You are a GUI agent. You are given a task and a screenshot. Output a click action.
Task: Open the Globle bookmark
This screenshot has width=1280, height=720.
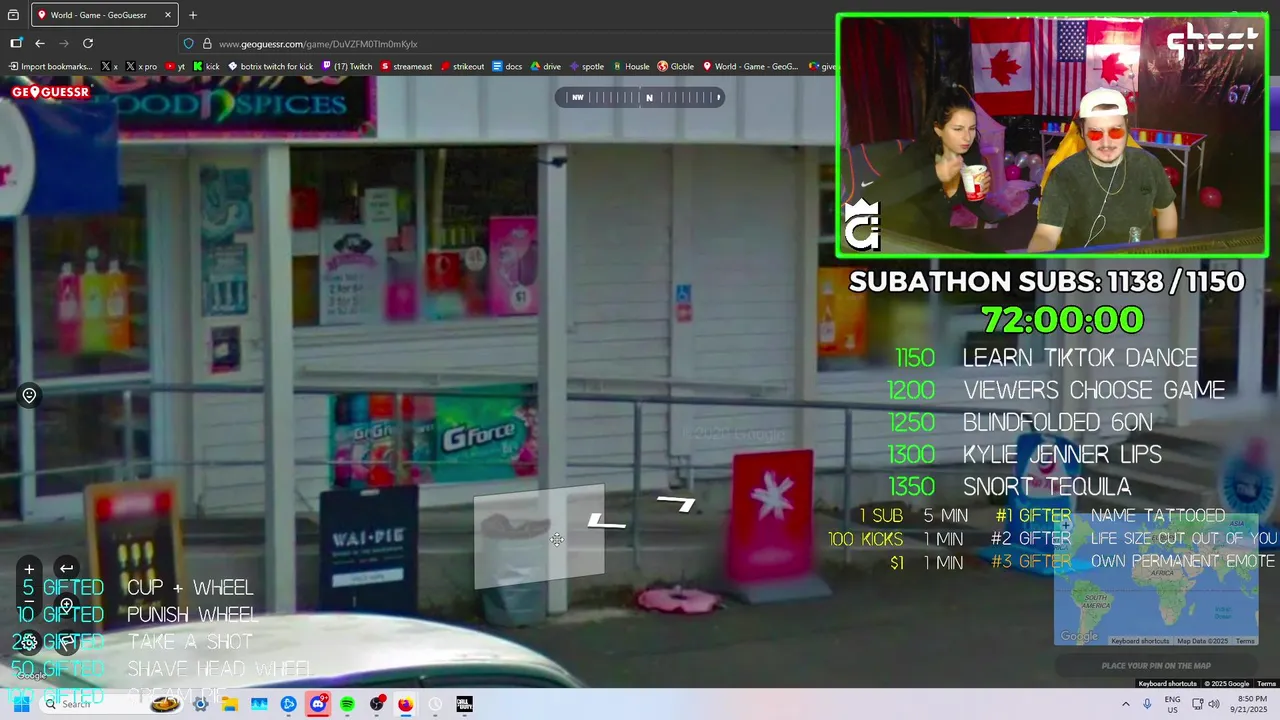coord(676,67)
